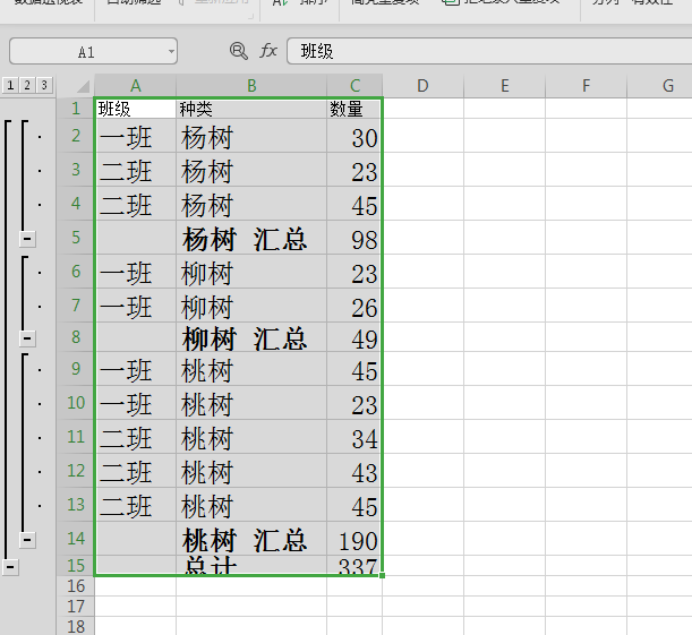The height and width of the screenshot is (636, 692).
Task: Open the Name Box dropdown arrow
Action: 171,52
